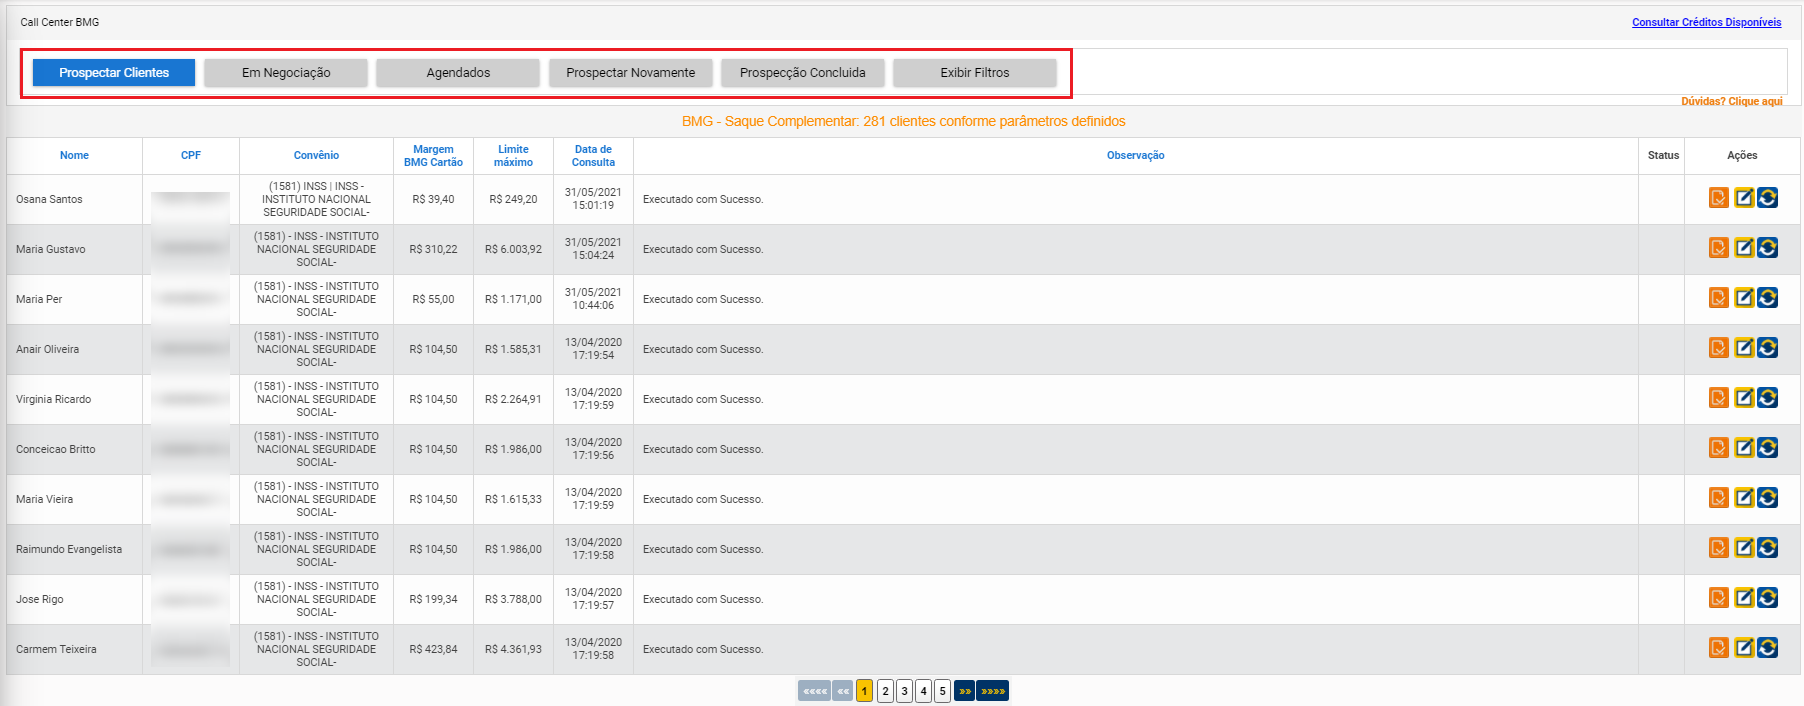Edit the Raimundo Evangelista entry

pyautogui.click(x=1743, y=548)
